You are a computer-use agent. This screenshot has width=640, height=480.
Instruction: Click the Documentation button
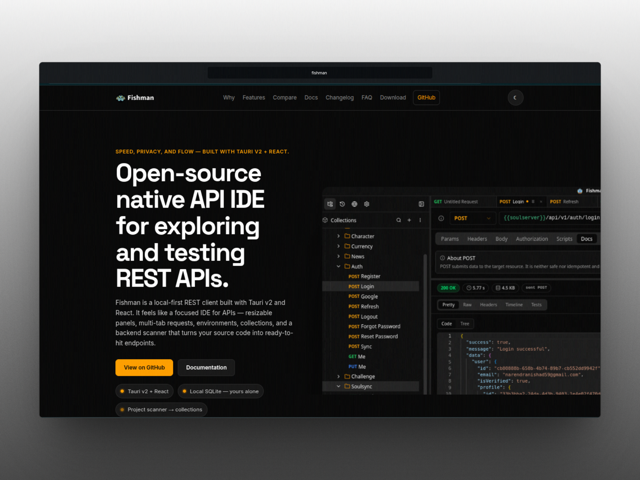[206, 367]
